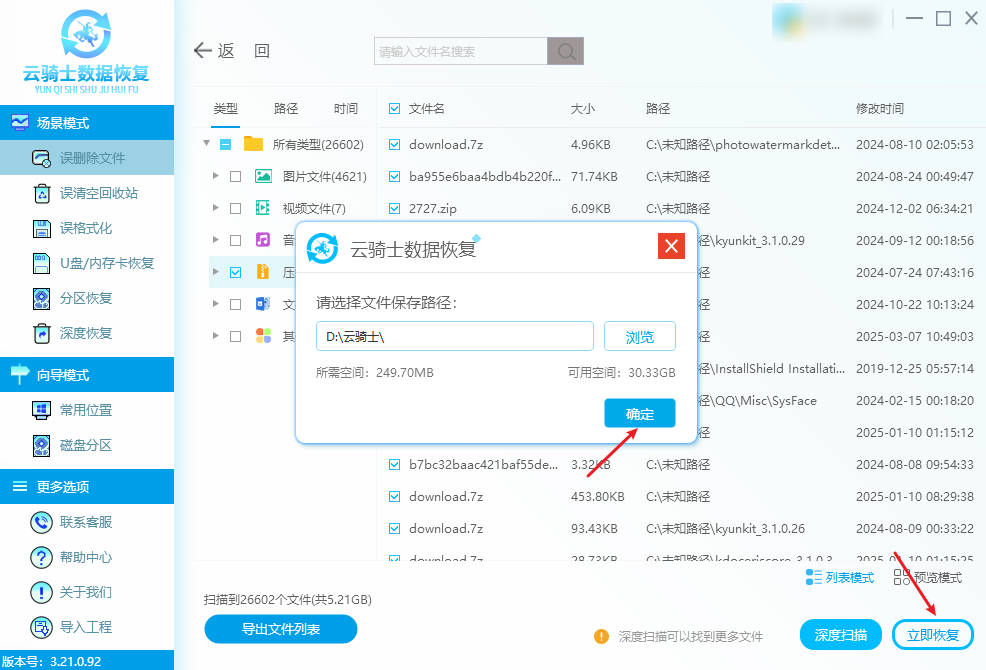Image resolution: width=986 pixels, height=670 pixels.
Task: Sort by 修改时间 column header
Action: (880, 109)
